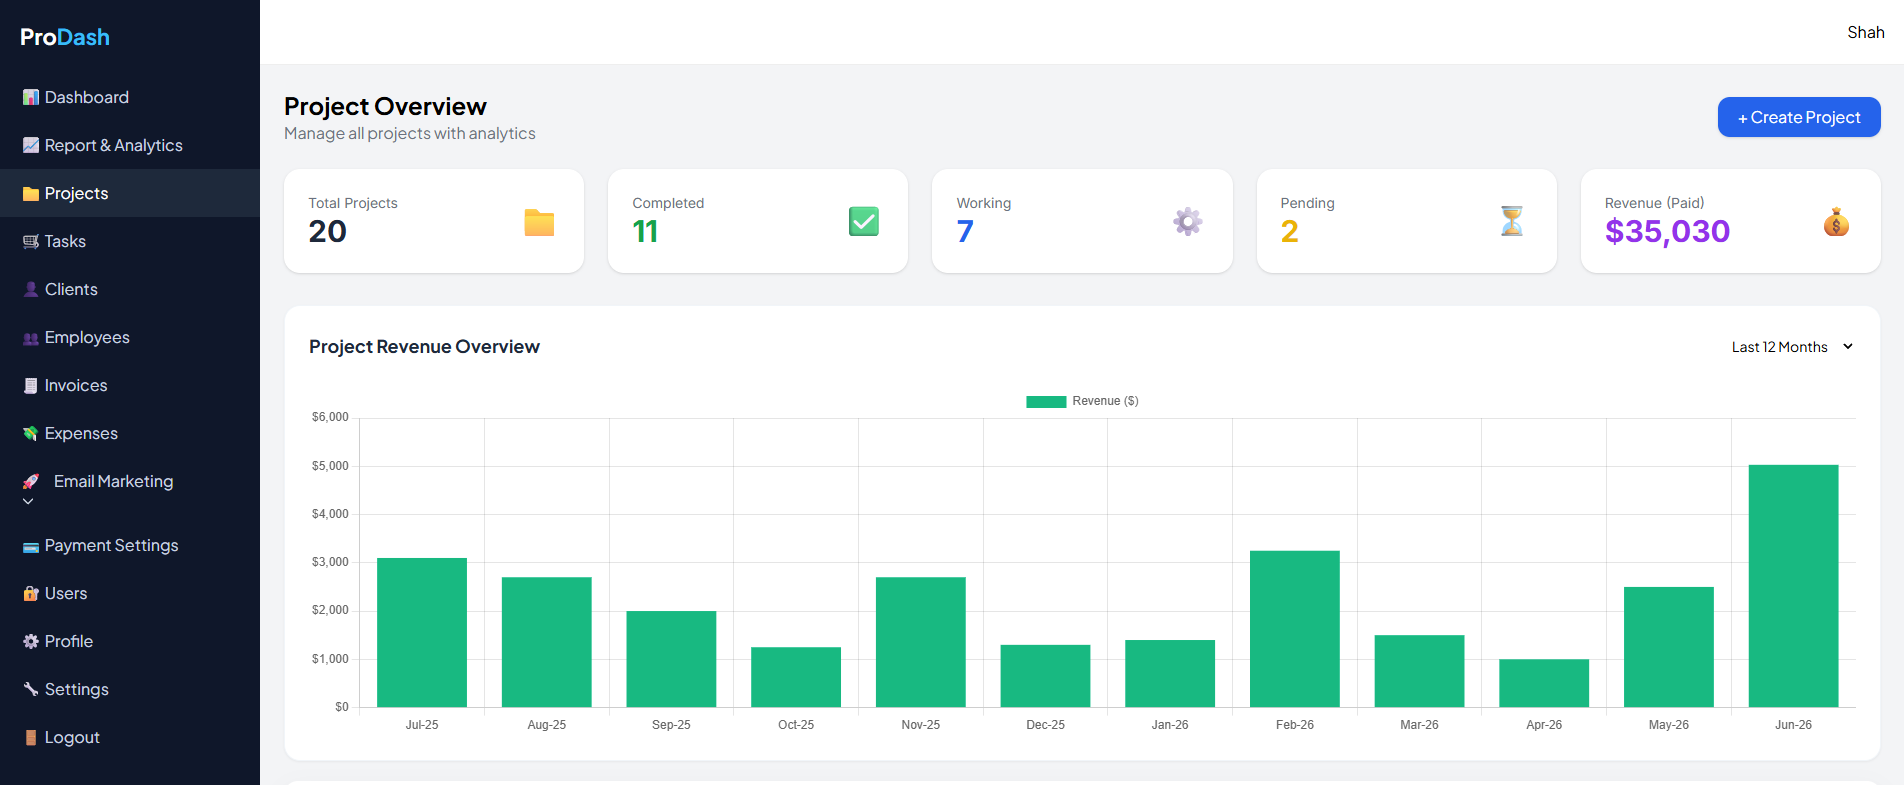Screen dimensions: 1904x785
Task: Click the folder icon on Total Projects card
Action: tap(539, 222)
